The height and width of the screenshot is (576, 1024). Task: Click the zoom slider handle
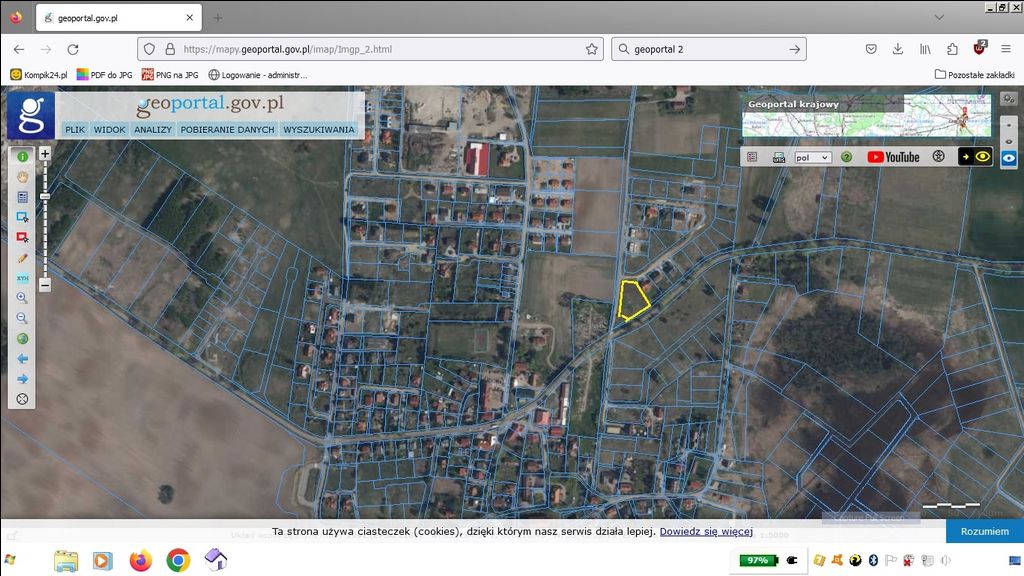coord(45,195)
